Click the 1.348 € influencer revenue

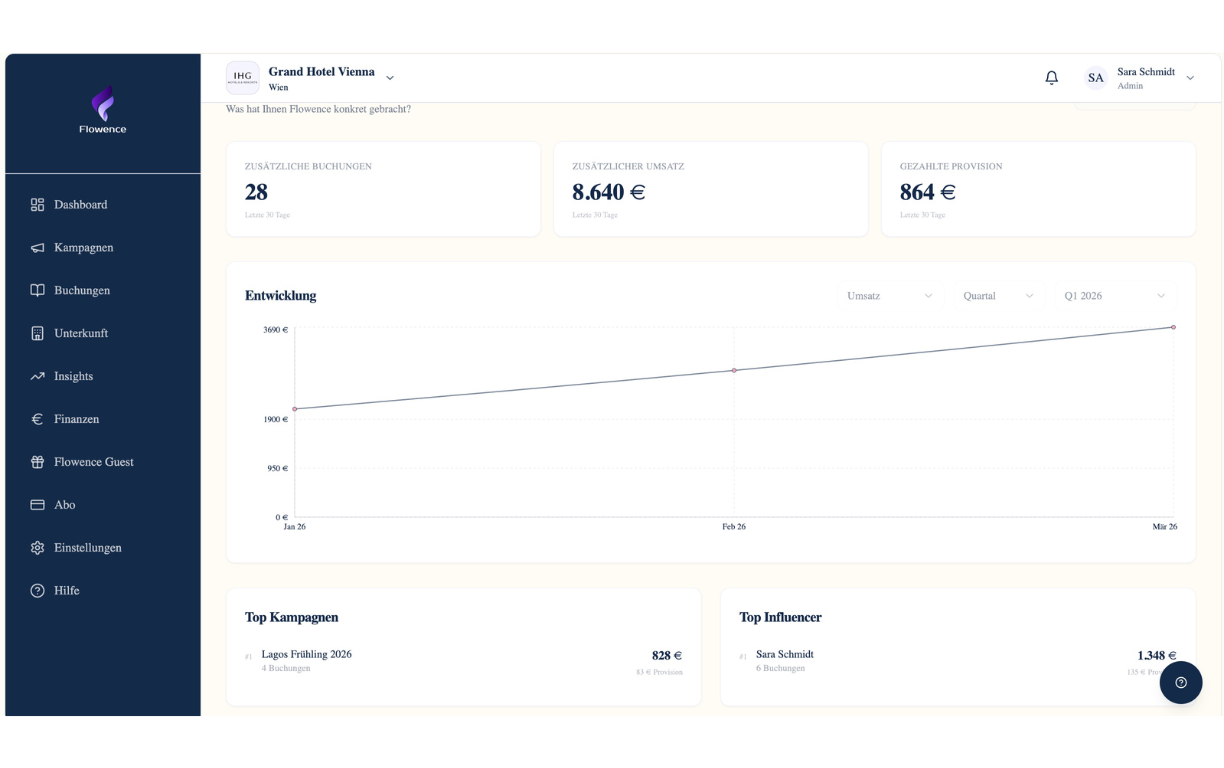[1157, 656]
